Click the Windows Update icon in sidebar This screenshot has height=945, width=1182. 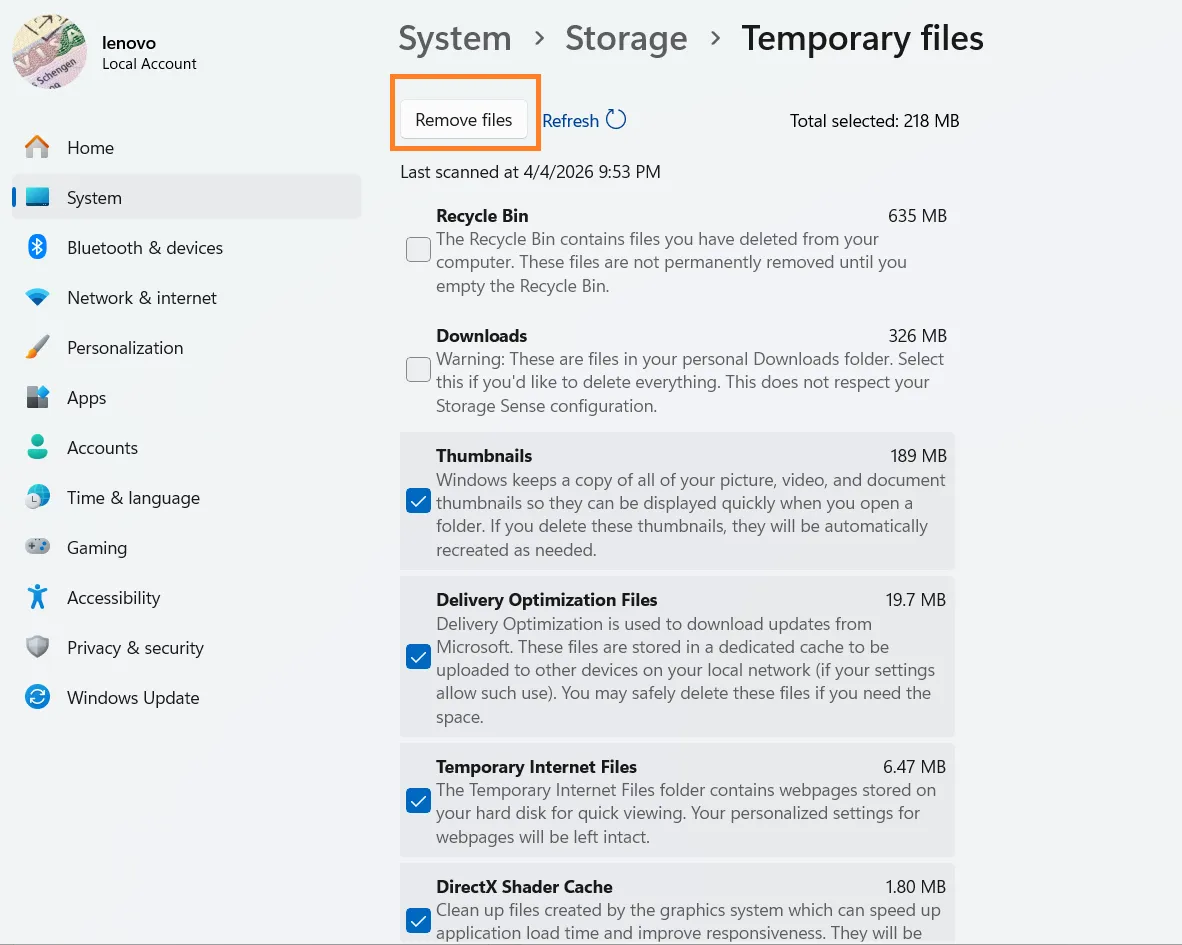click(x=37, y=697)
